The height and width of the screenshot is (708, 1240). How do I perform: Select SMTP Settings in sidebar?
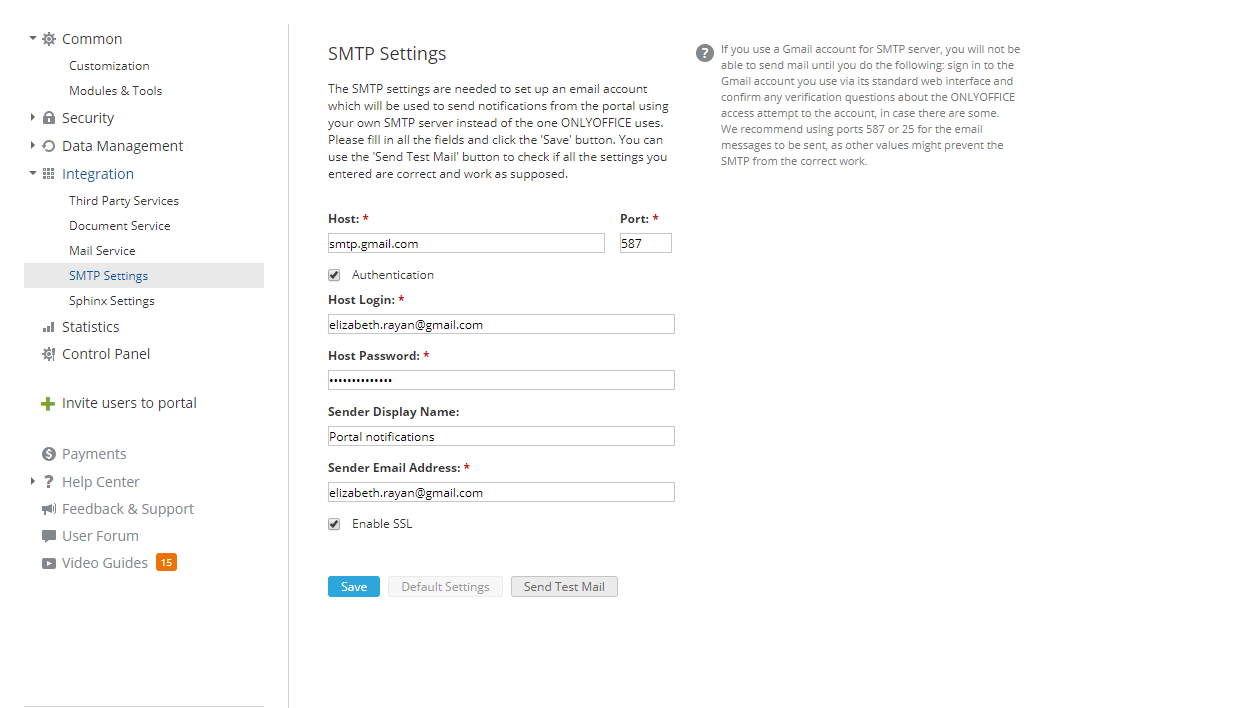click(x=144, y=276)
